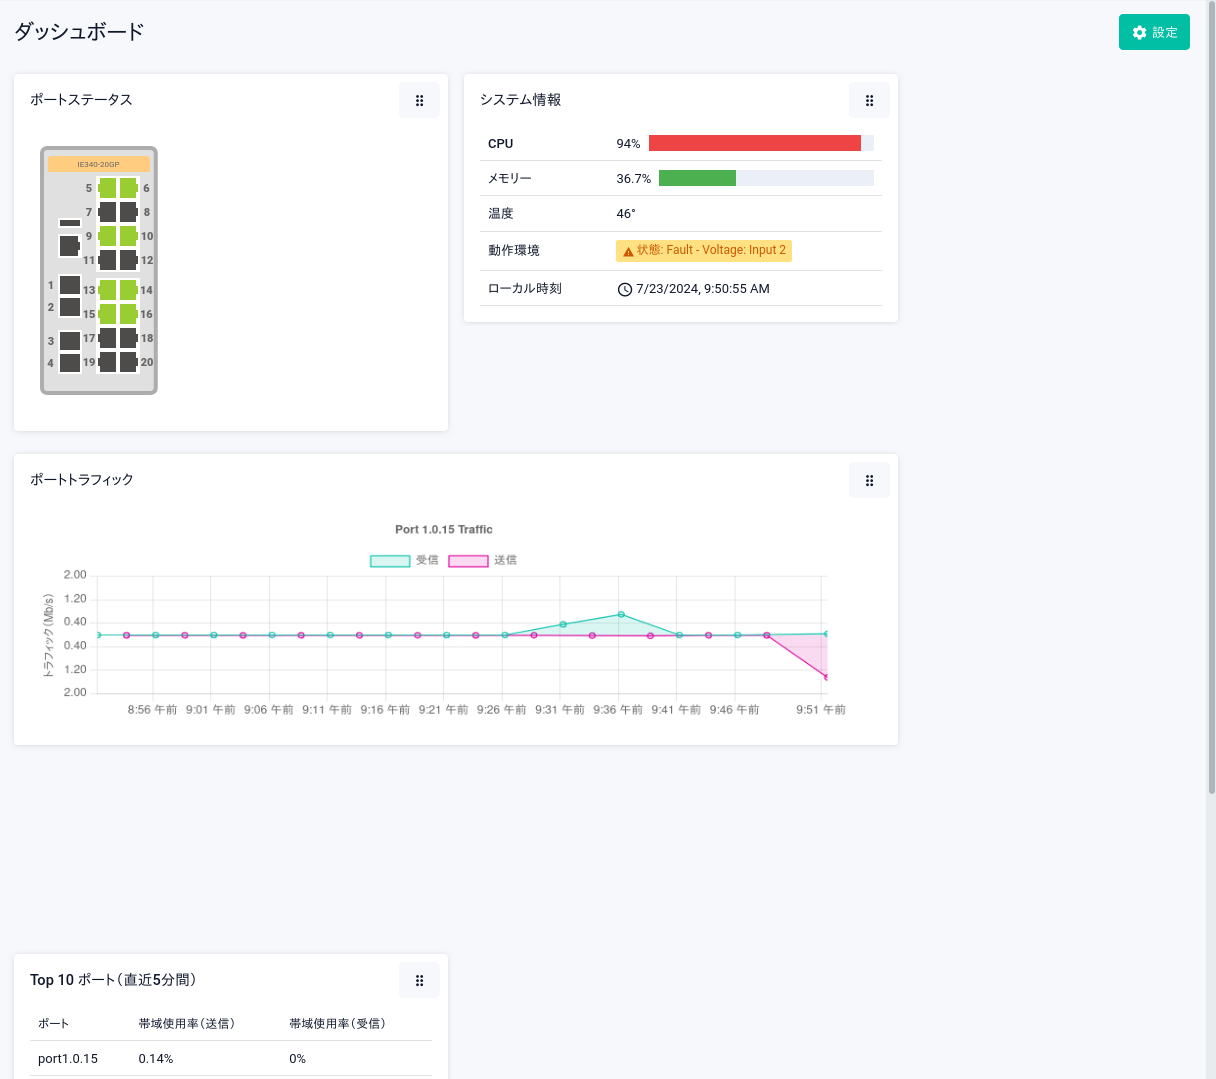Click the page vertical scrollbar

tap(1211, 400)
